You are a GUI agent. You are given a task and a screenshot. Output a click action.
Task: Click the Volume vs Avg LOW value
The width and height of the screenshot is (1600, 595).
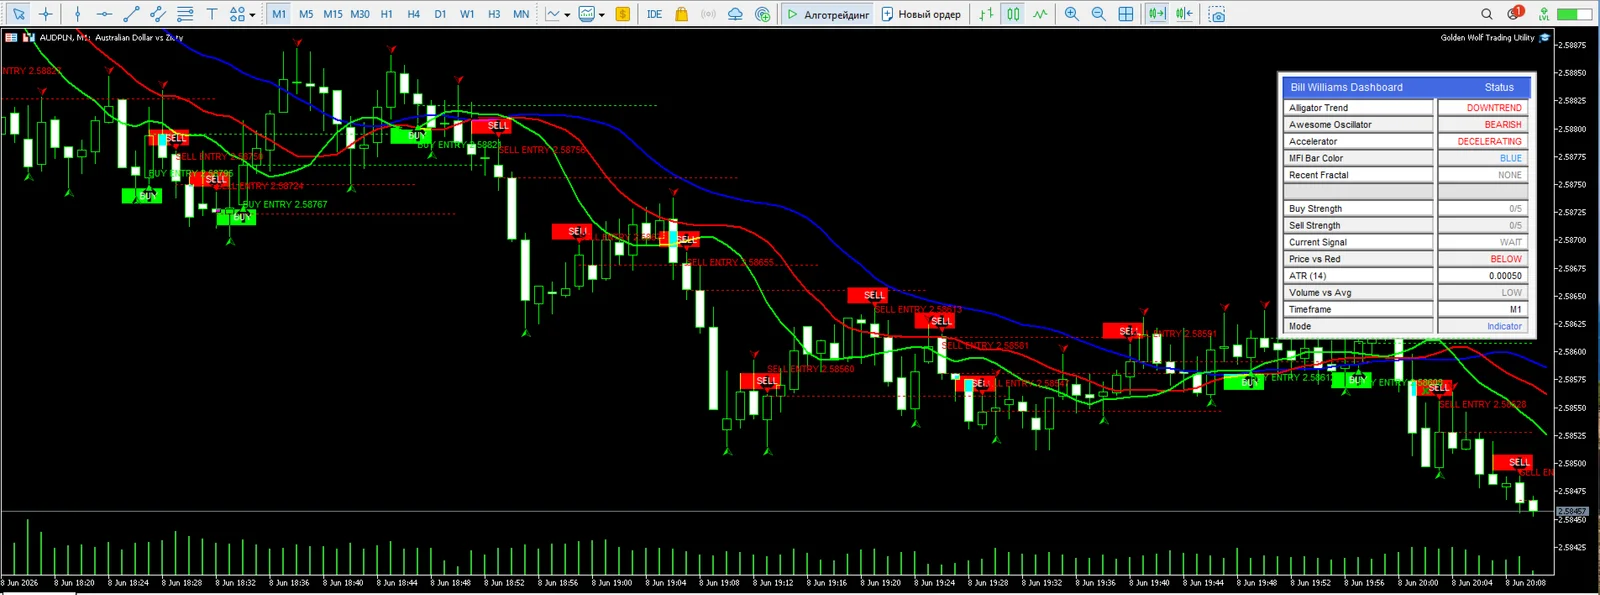[1511, 293]
